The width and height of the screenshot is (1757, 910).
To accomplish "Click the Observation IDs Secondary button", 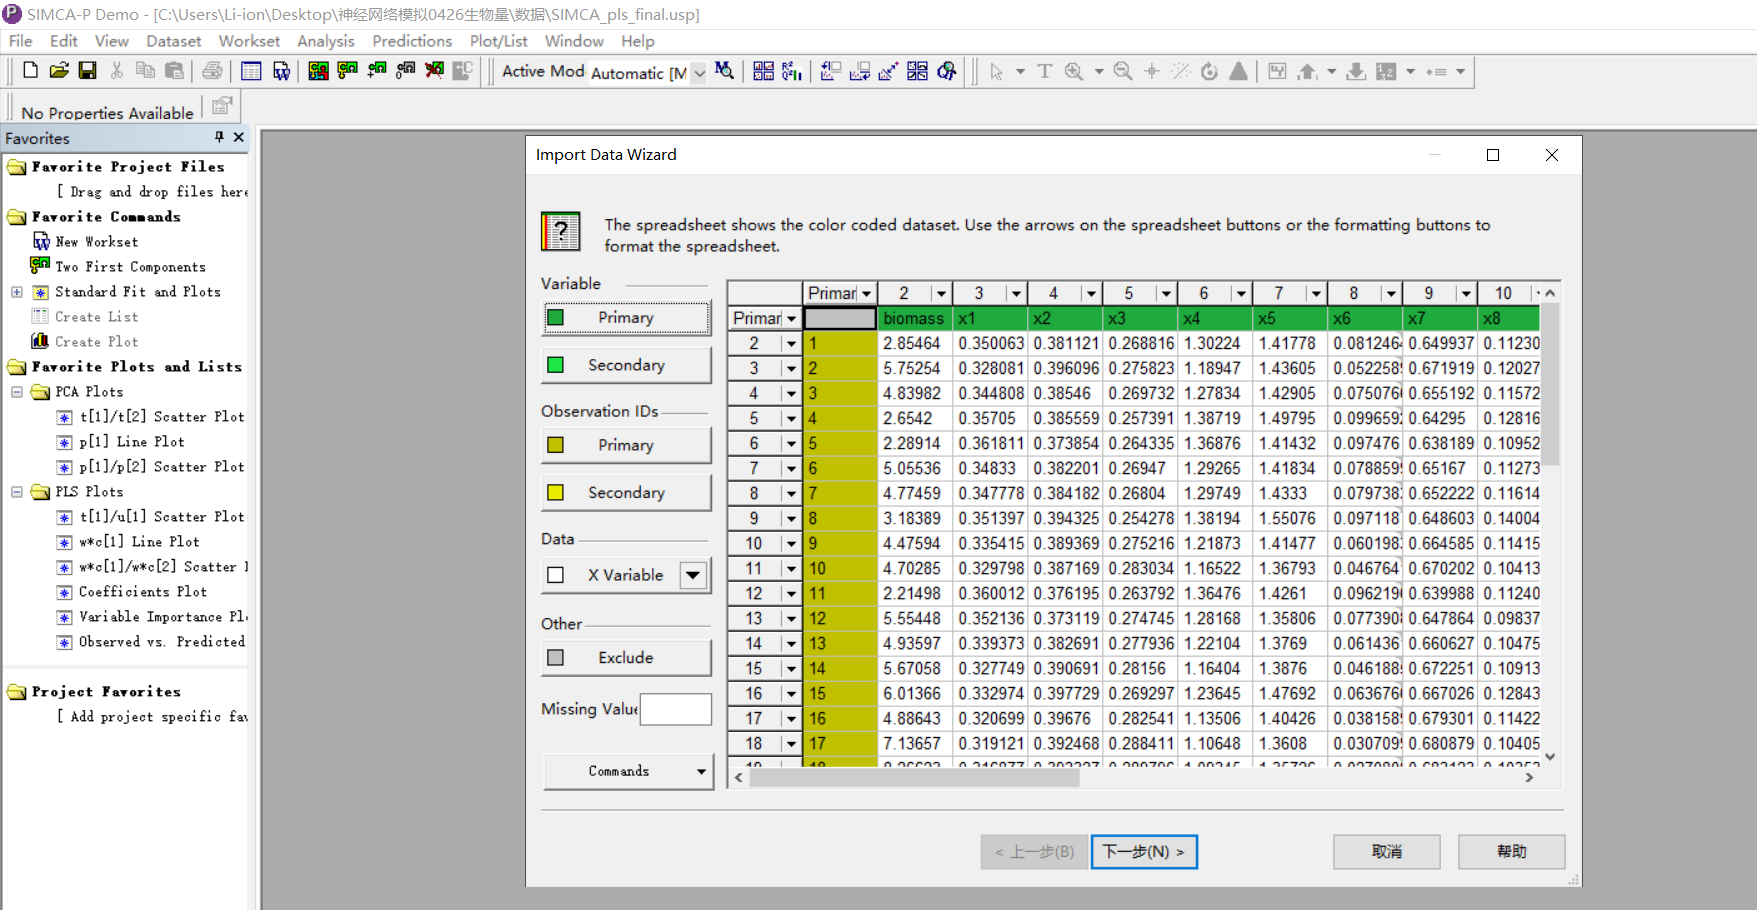I will (x=626, y=492).
